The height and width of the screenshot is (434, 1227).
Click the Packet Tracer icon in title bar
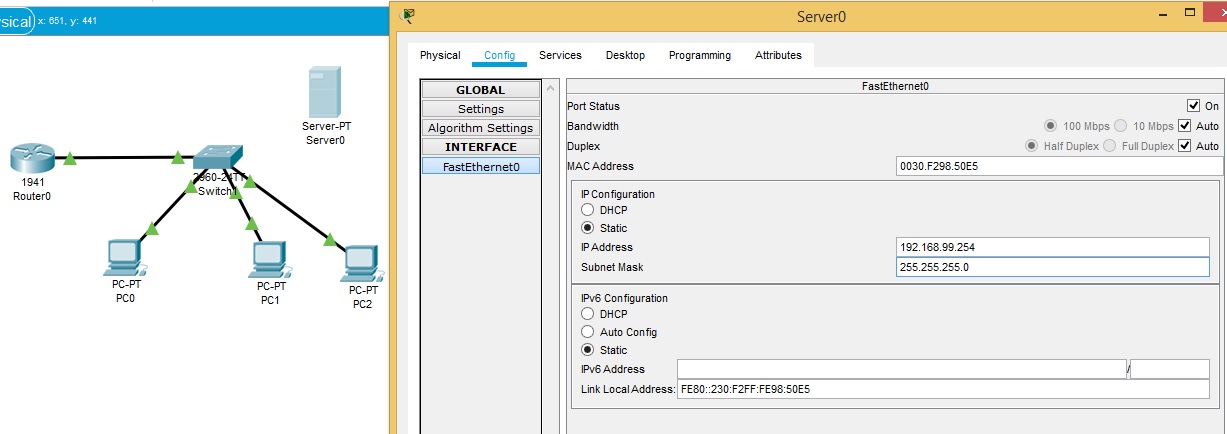(x=407, y=15)
